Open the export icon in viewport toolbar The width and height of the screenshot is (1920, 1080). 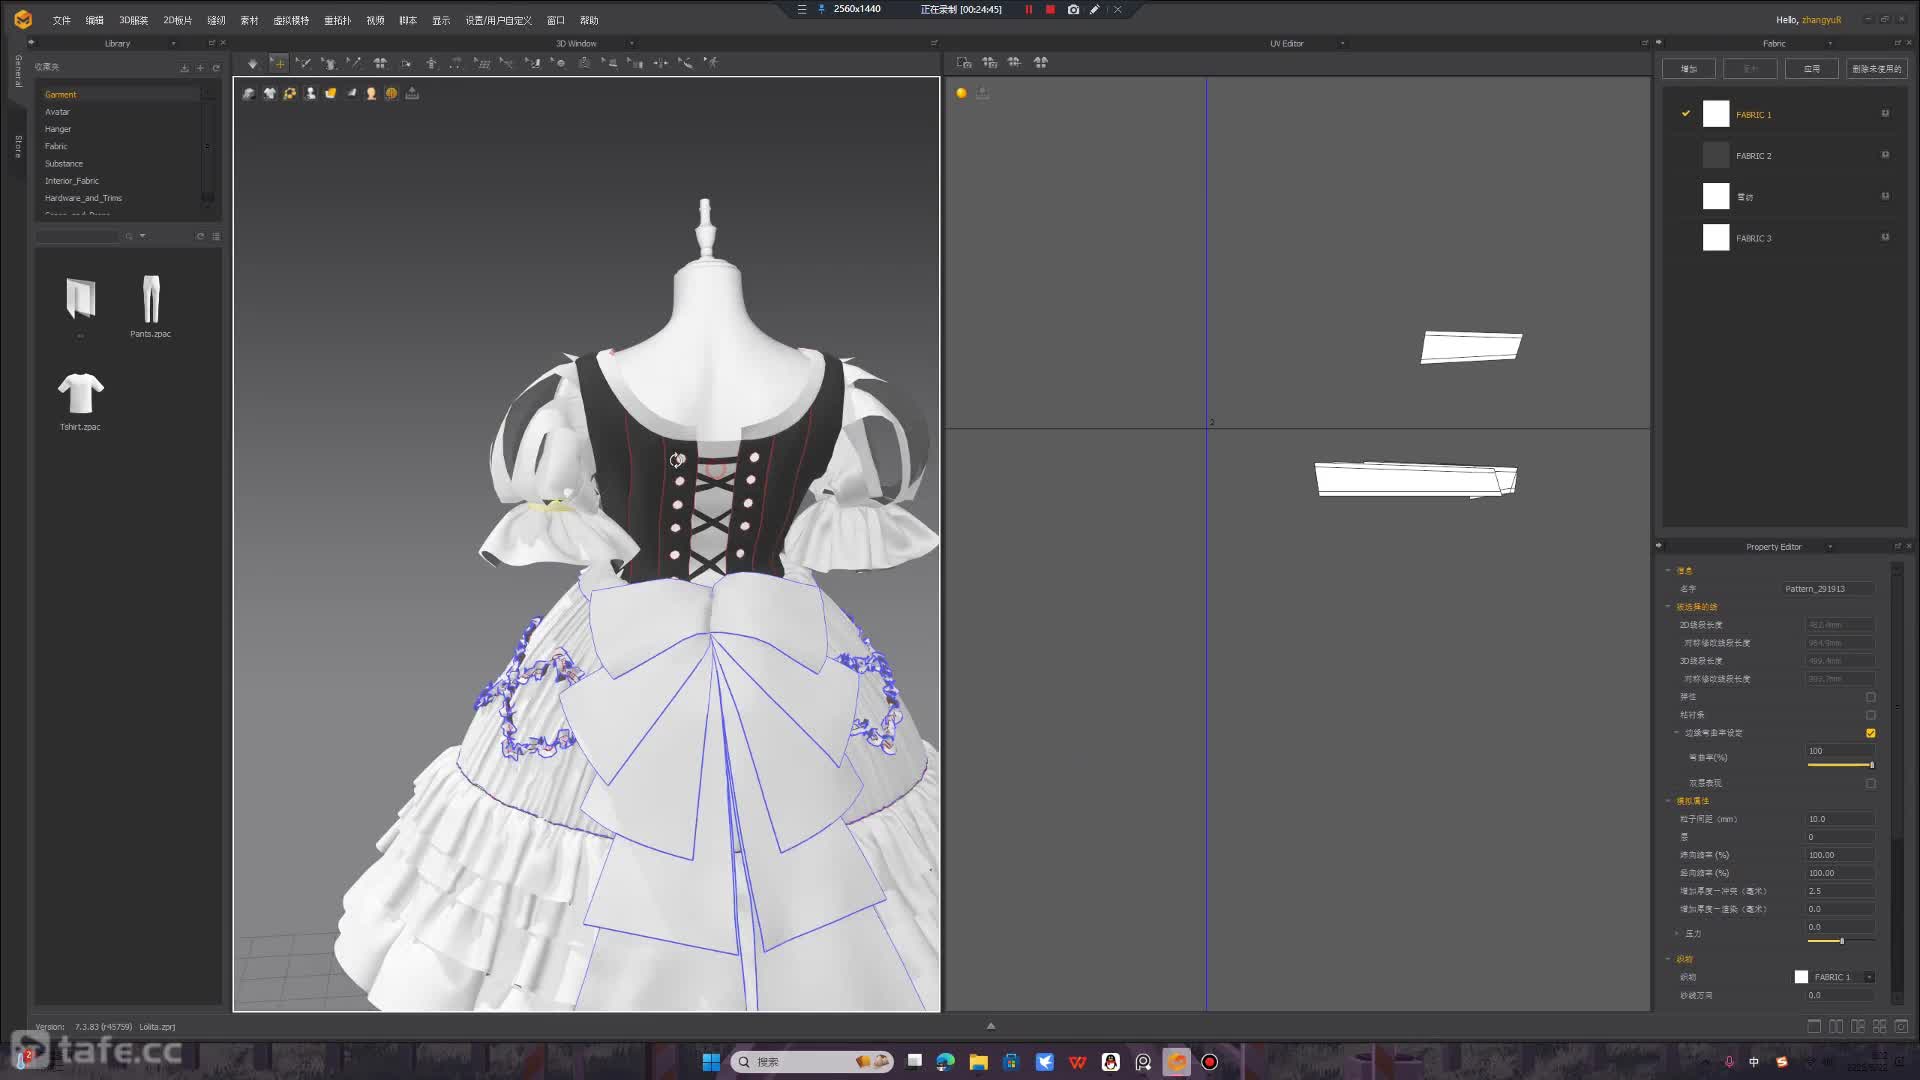pyautogui.click(x=412, y=93)
